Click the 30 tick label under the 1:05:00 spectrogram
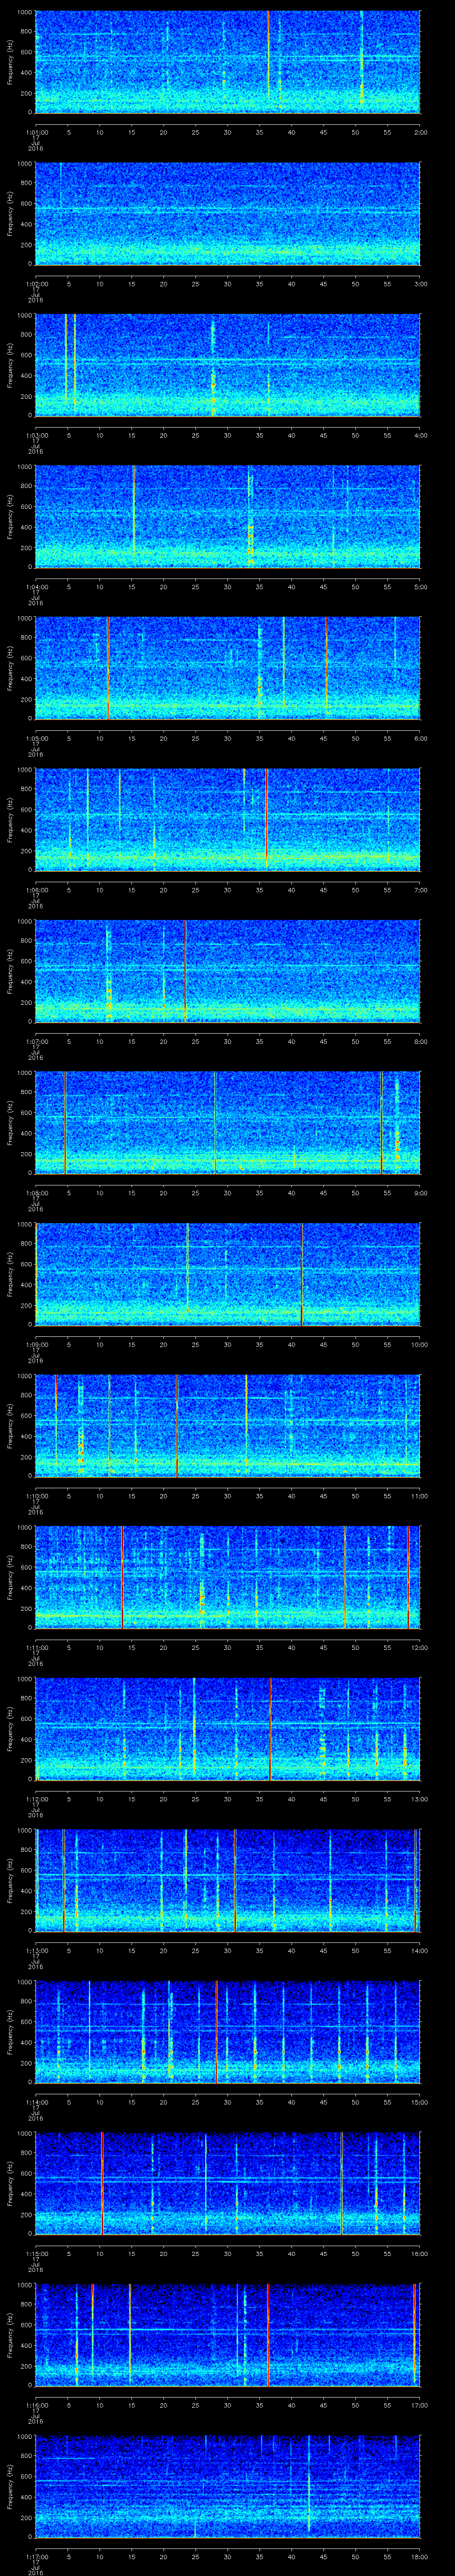Screen dimensions: 455x2576 click(227, 738)
